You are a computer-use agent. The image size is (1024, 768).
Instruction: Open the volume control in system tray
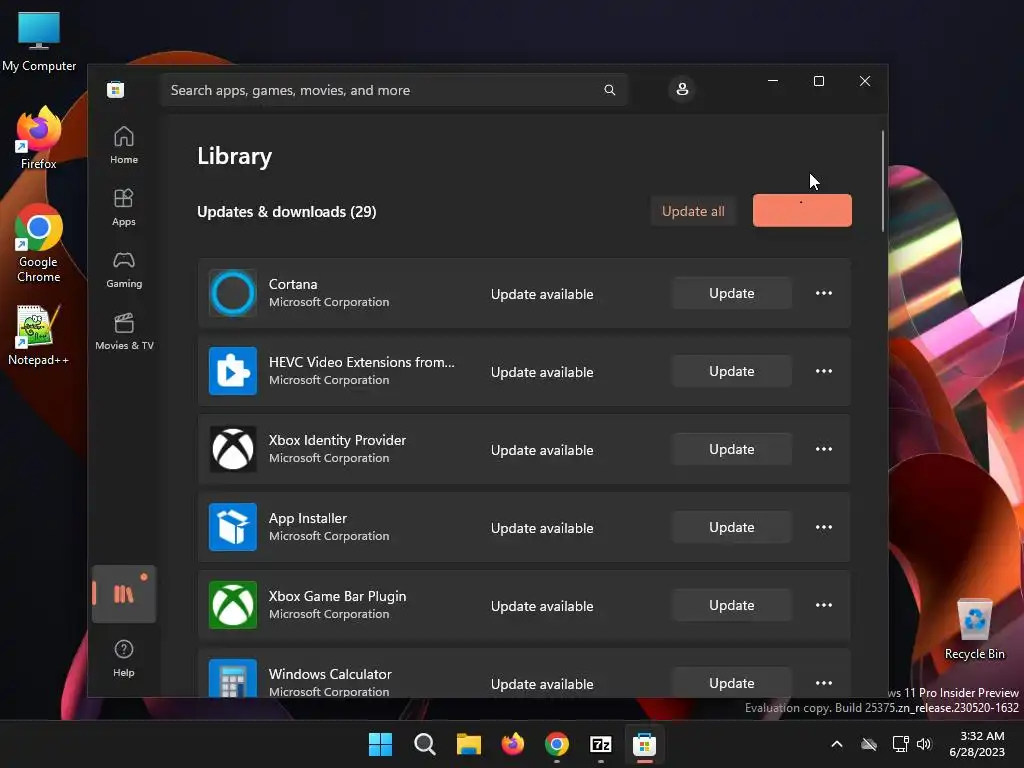pyautogui.click(x=923, y=744)
